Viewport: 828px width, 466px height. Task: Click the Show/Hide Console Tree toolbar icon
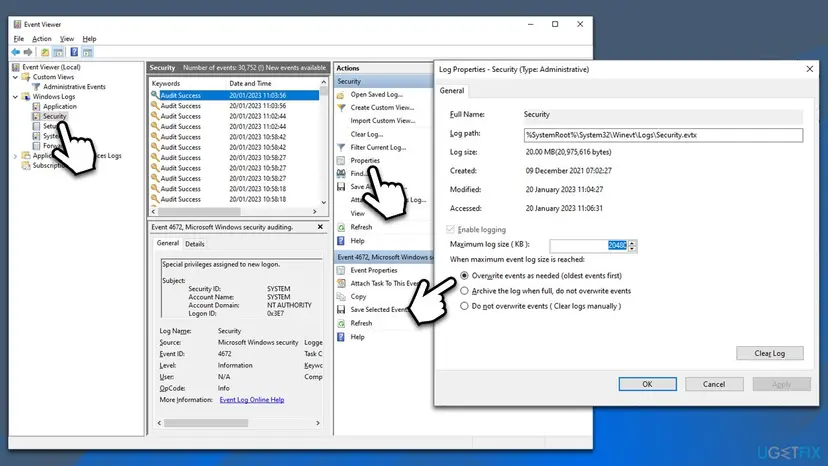click(x=58, y=52)
